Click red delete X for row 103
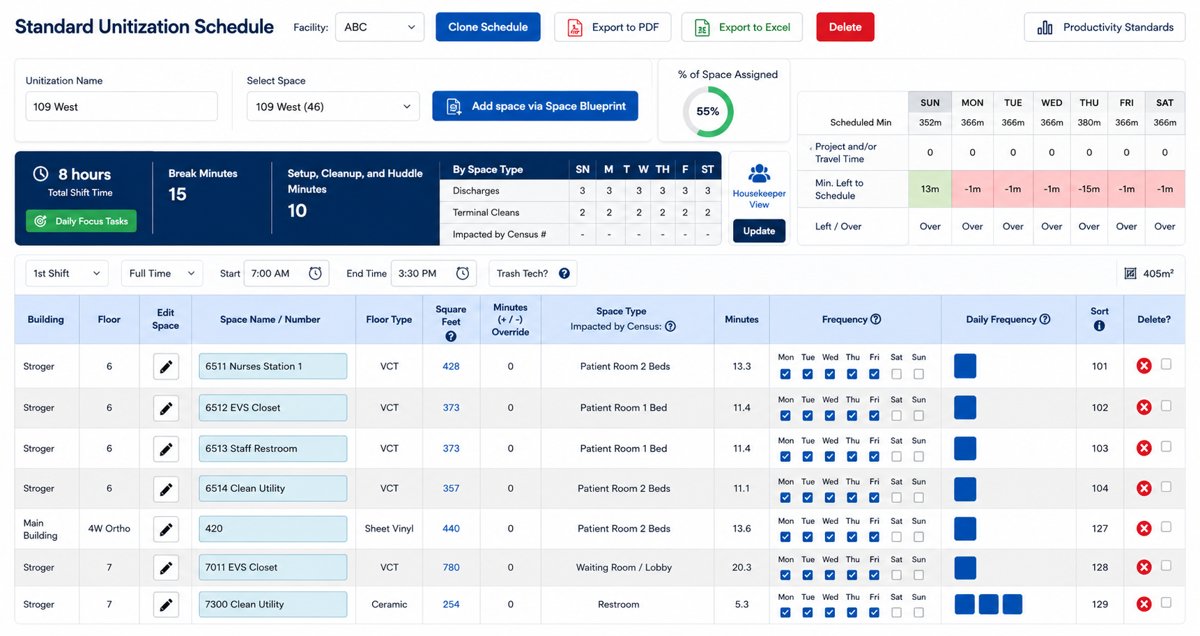The width and height of the screenshot is (1200, 636). click(1144, 448)
